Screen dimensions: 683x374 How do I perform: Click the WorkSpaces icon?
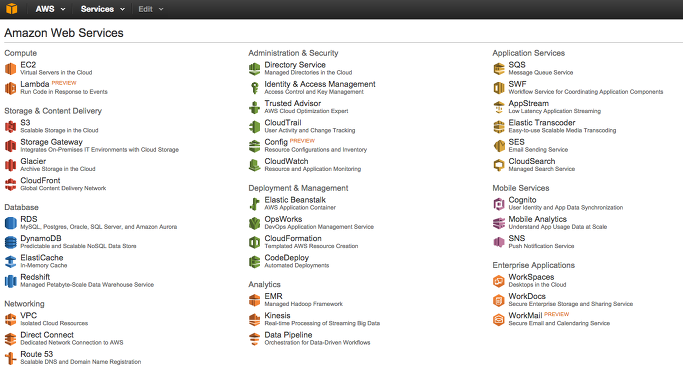(499, 281)
